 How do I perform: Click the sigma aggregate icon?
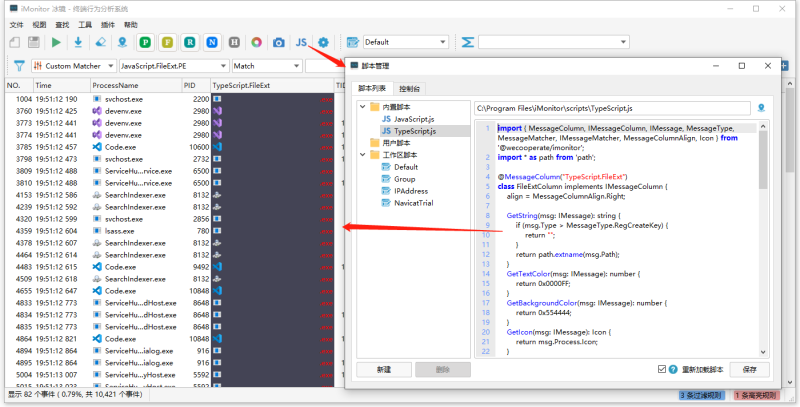467,42
